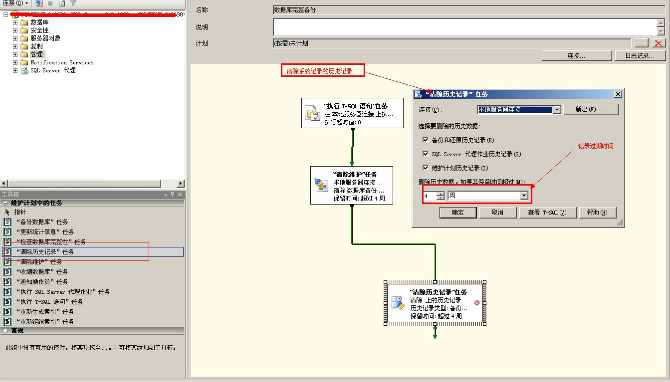The width and height of the screenshot is (670, 382).
Task: Collapse the 维护计划中的任务 toolbox section
Action: point(5,203)
